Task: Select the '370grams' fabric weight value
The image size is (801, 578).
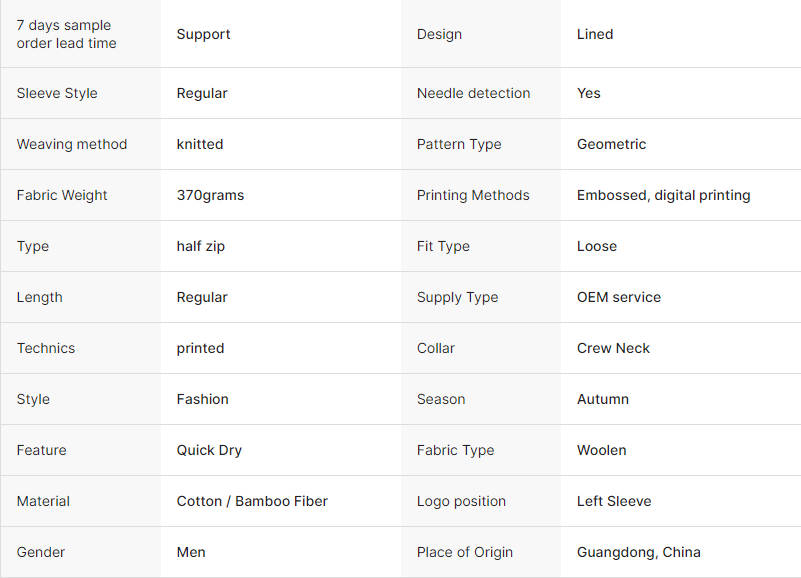Action: (210, 195)
